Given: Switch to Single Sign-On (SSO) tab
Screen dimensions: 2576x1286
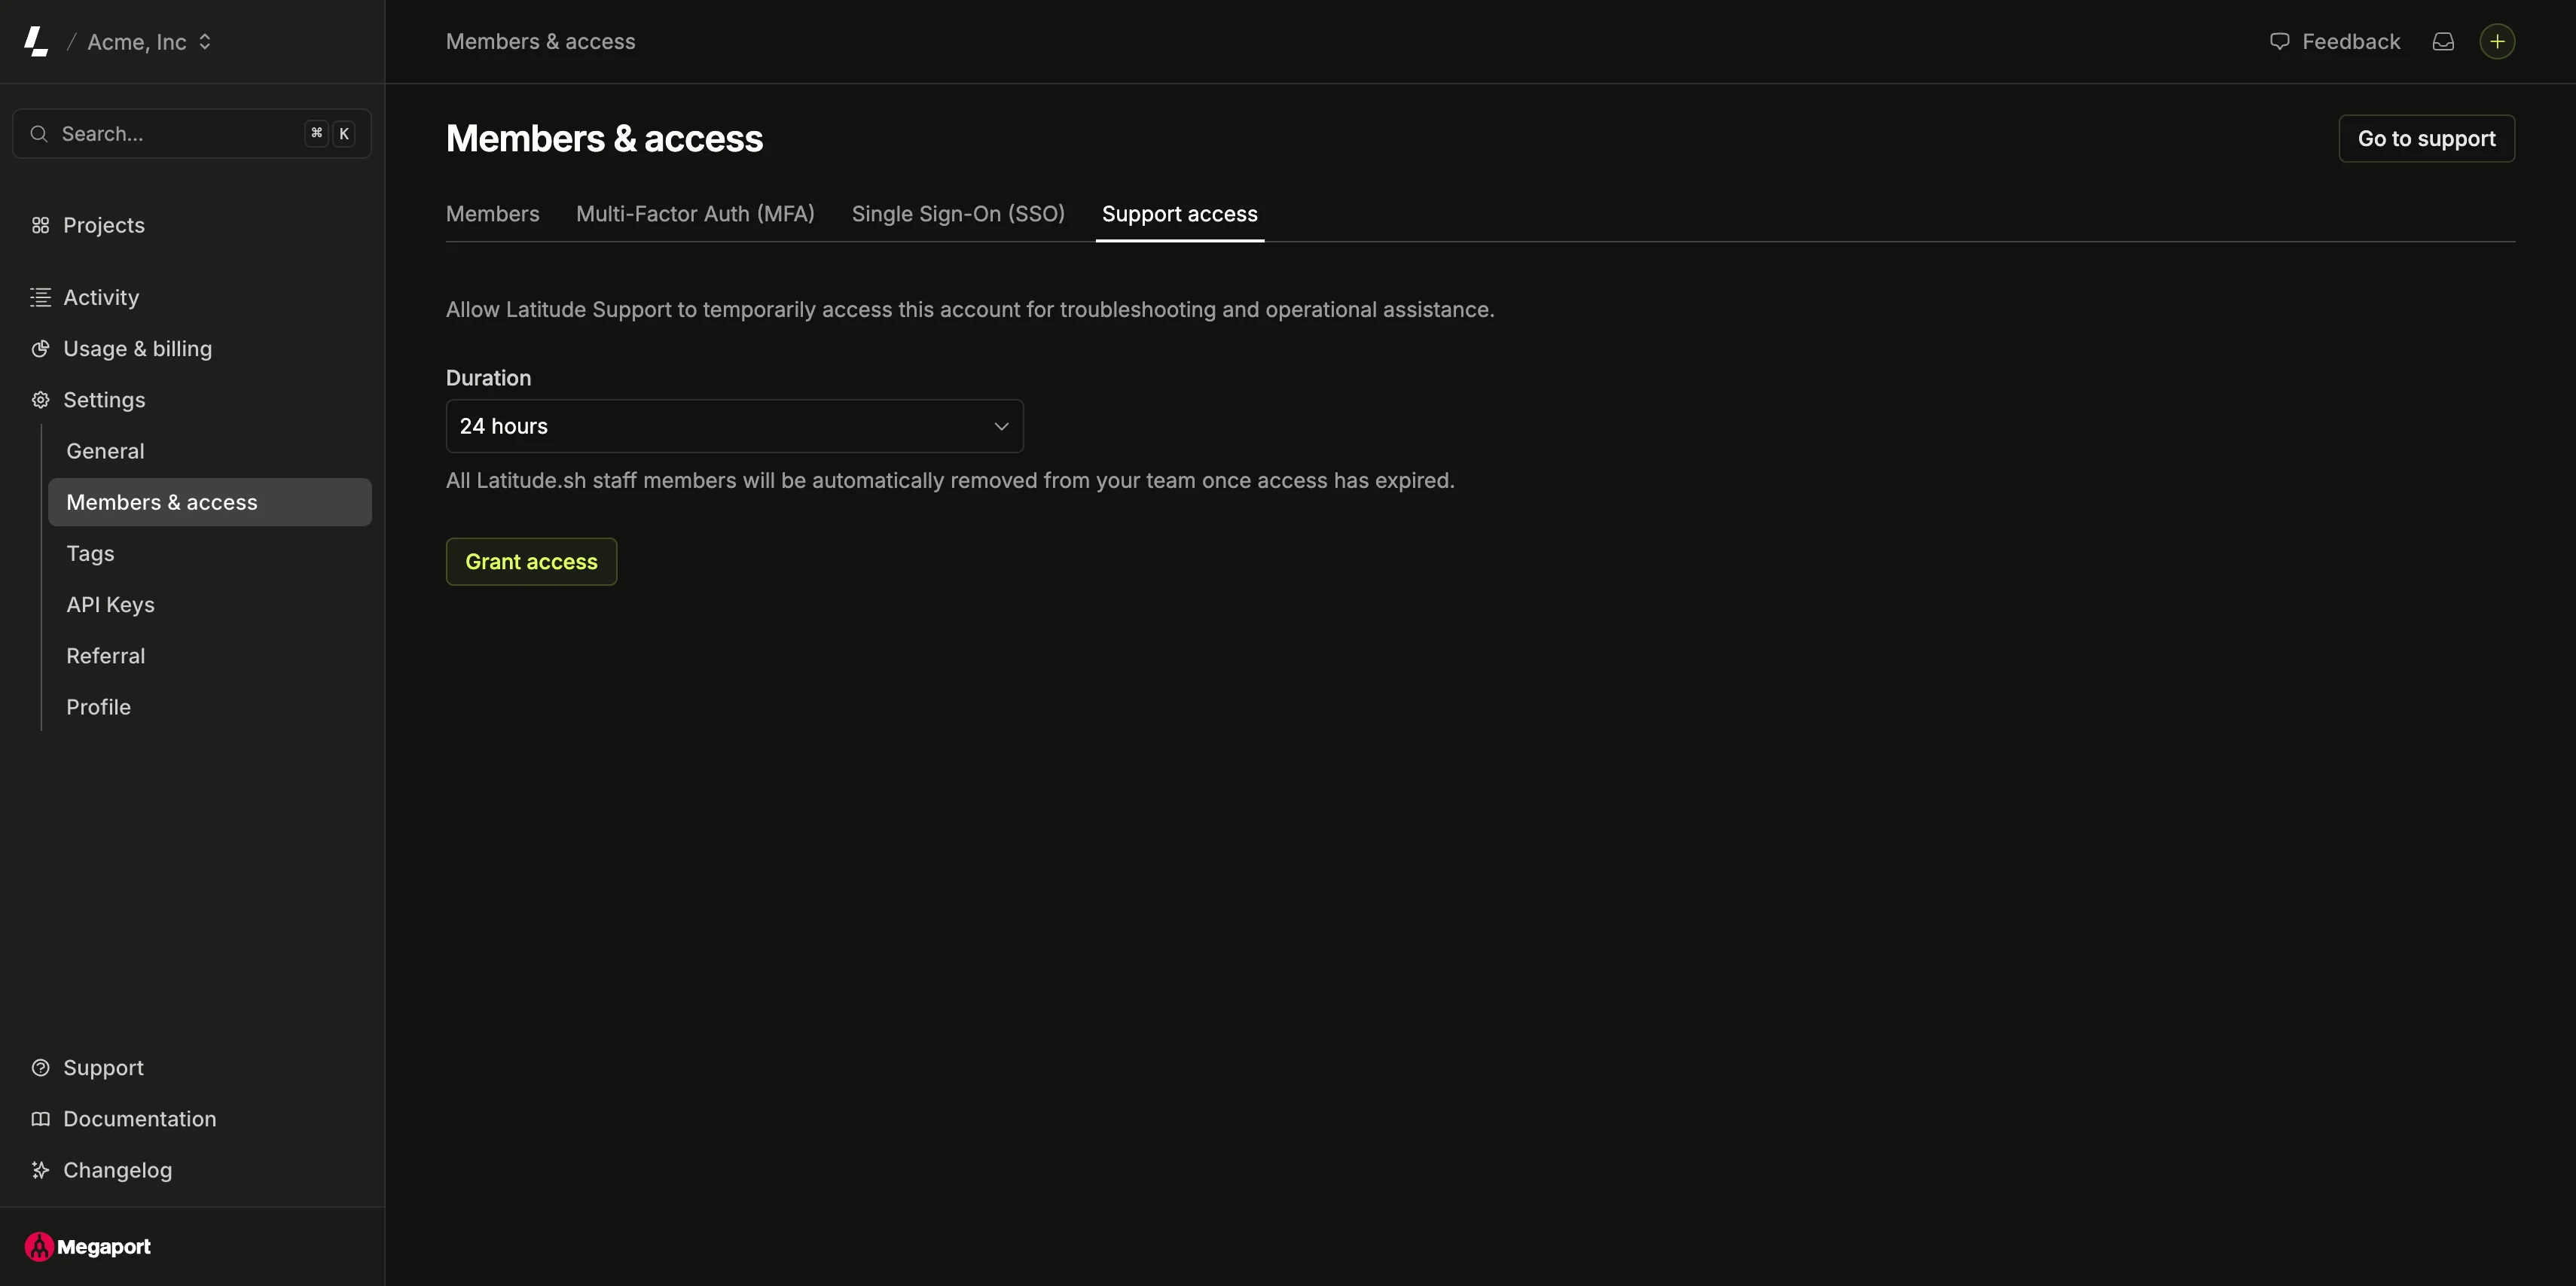Looking at the screenshot, I should pyautogui.click(x=958, y=214).
